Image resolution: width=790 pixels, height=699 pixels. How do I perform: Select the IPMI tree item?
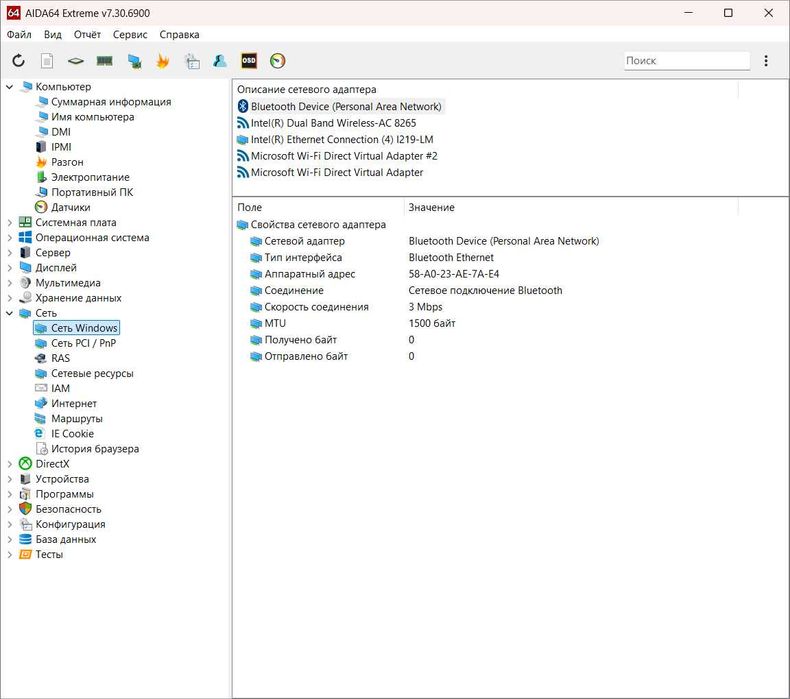pyautogui.click(x=61, y=147)
